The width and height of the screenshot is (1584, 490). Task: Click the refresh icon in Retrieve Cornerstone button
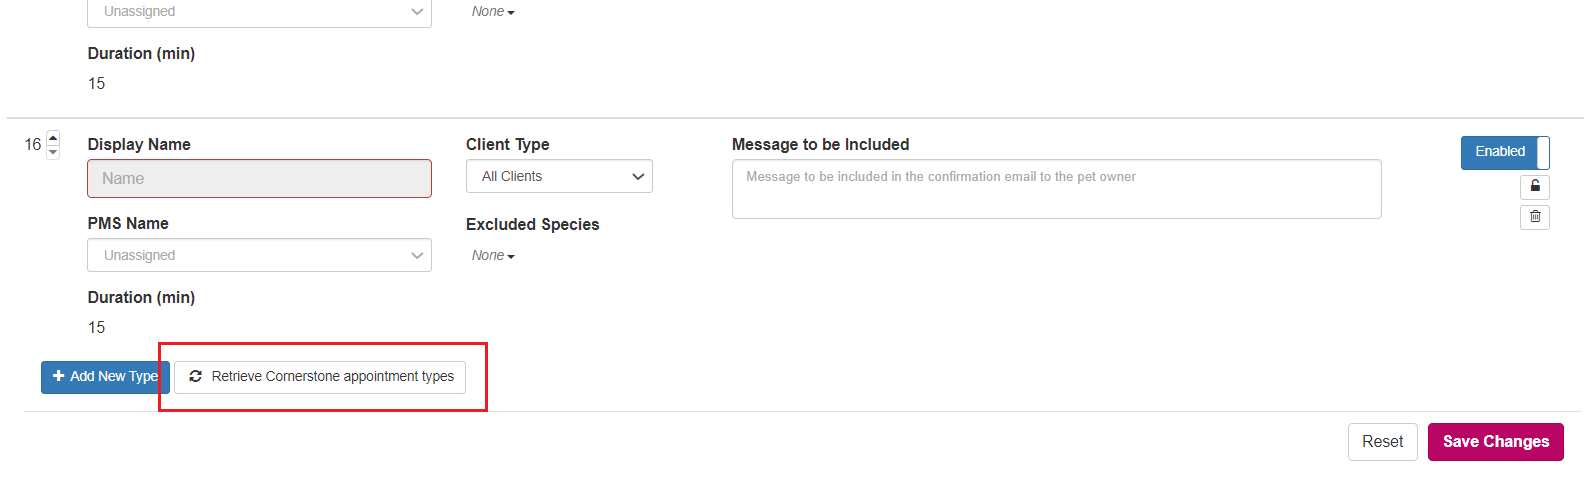click(195, 376)
